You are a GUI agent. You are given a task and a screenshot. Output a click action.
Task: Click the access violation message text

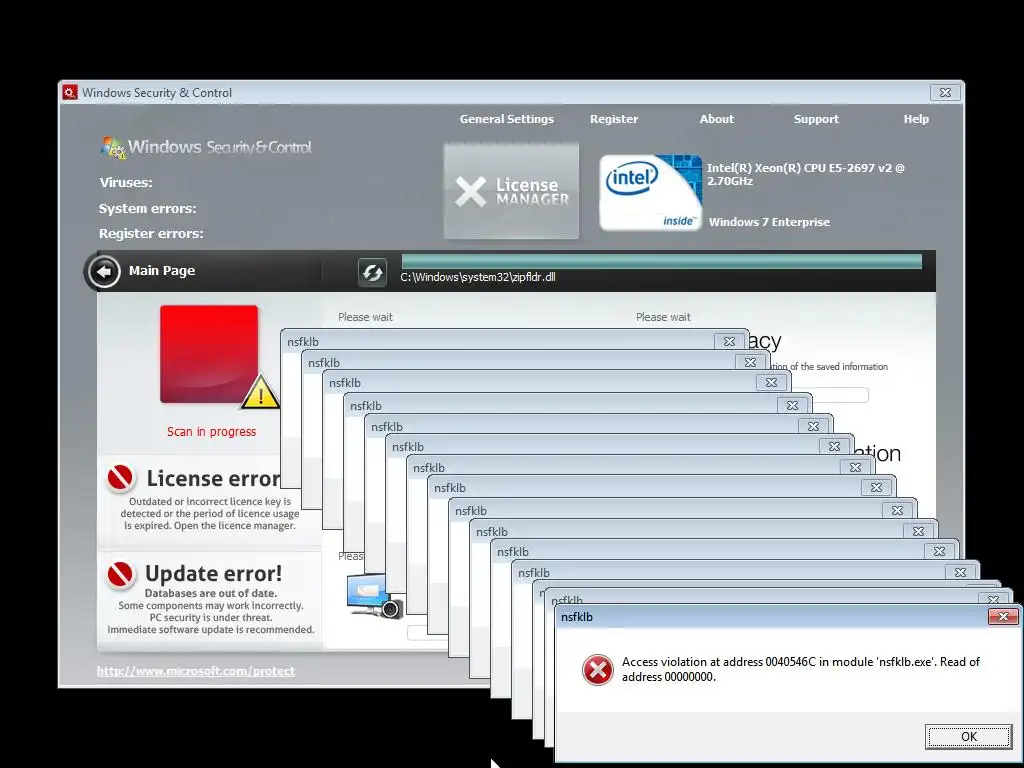click(x=801, y=669)
